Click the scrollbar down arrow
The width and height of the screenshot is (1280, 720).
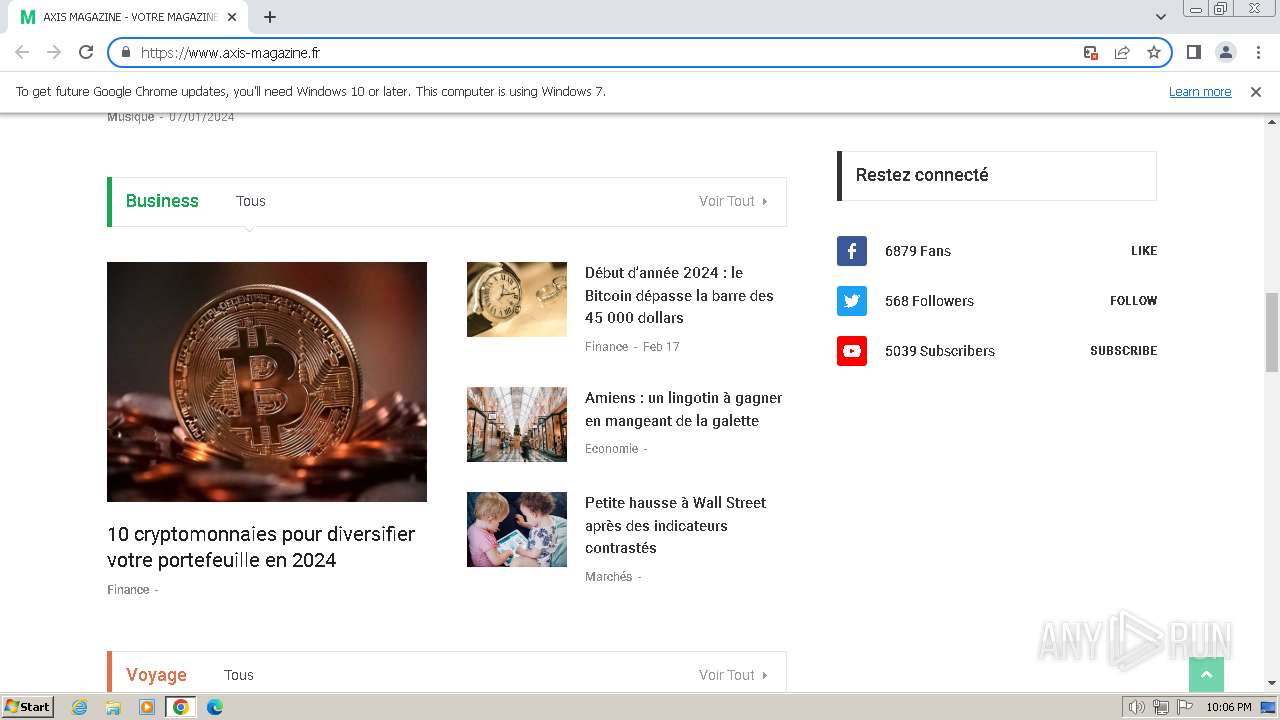tap(1272, 684)
